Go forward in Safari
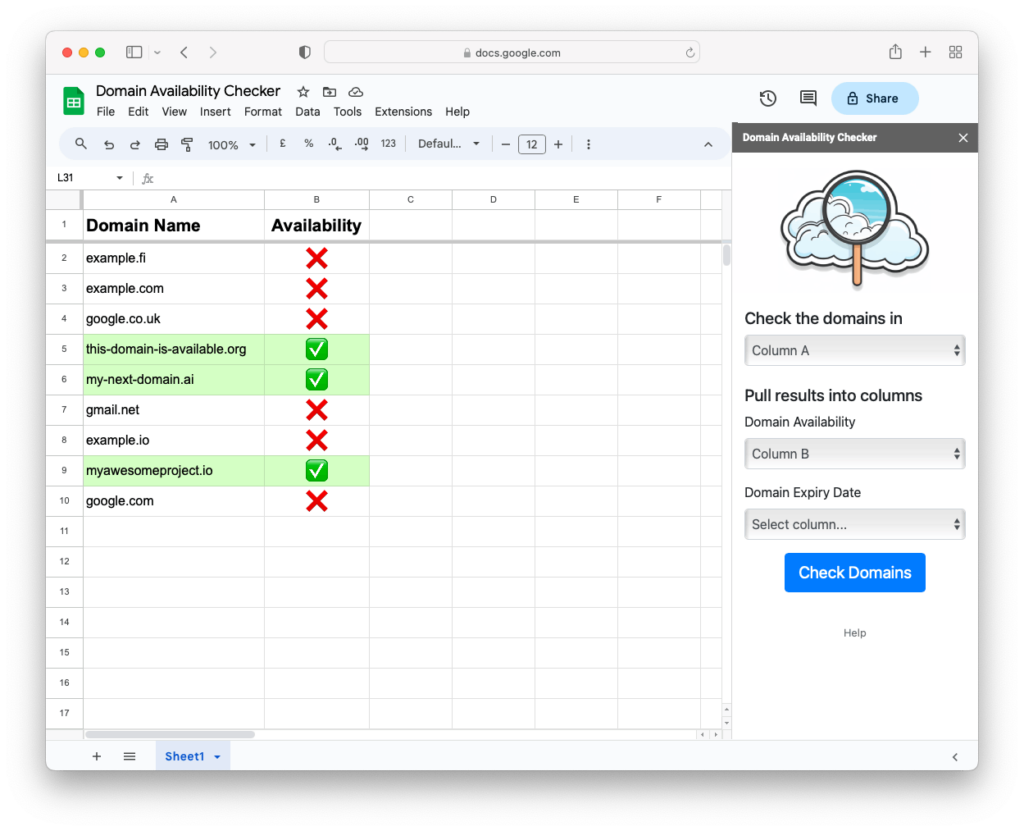This screenshot has height=831, width=1024. point(213,52)
